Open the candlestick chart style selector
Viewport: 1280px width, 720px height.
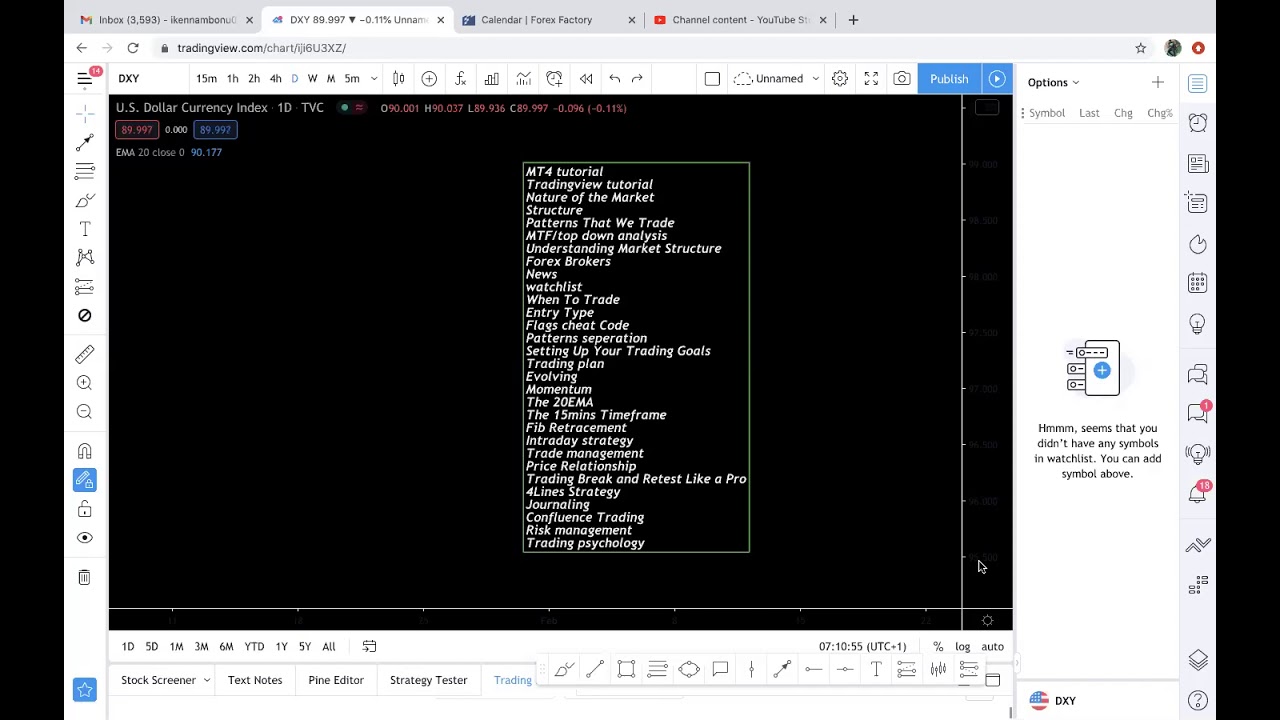tap(398, 79)
